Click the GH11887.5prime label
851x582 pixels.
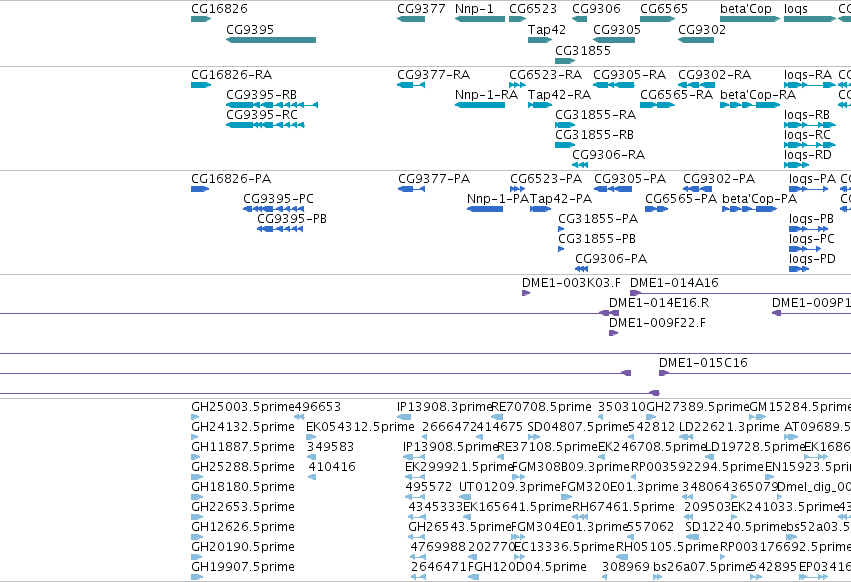tap(243, 447)
